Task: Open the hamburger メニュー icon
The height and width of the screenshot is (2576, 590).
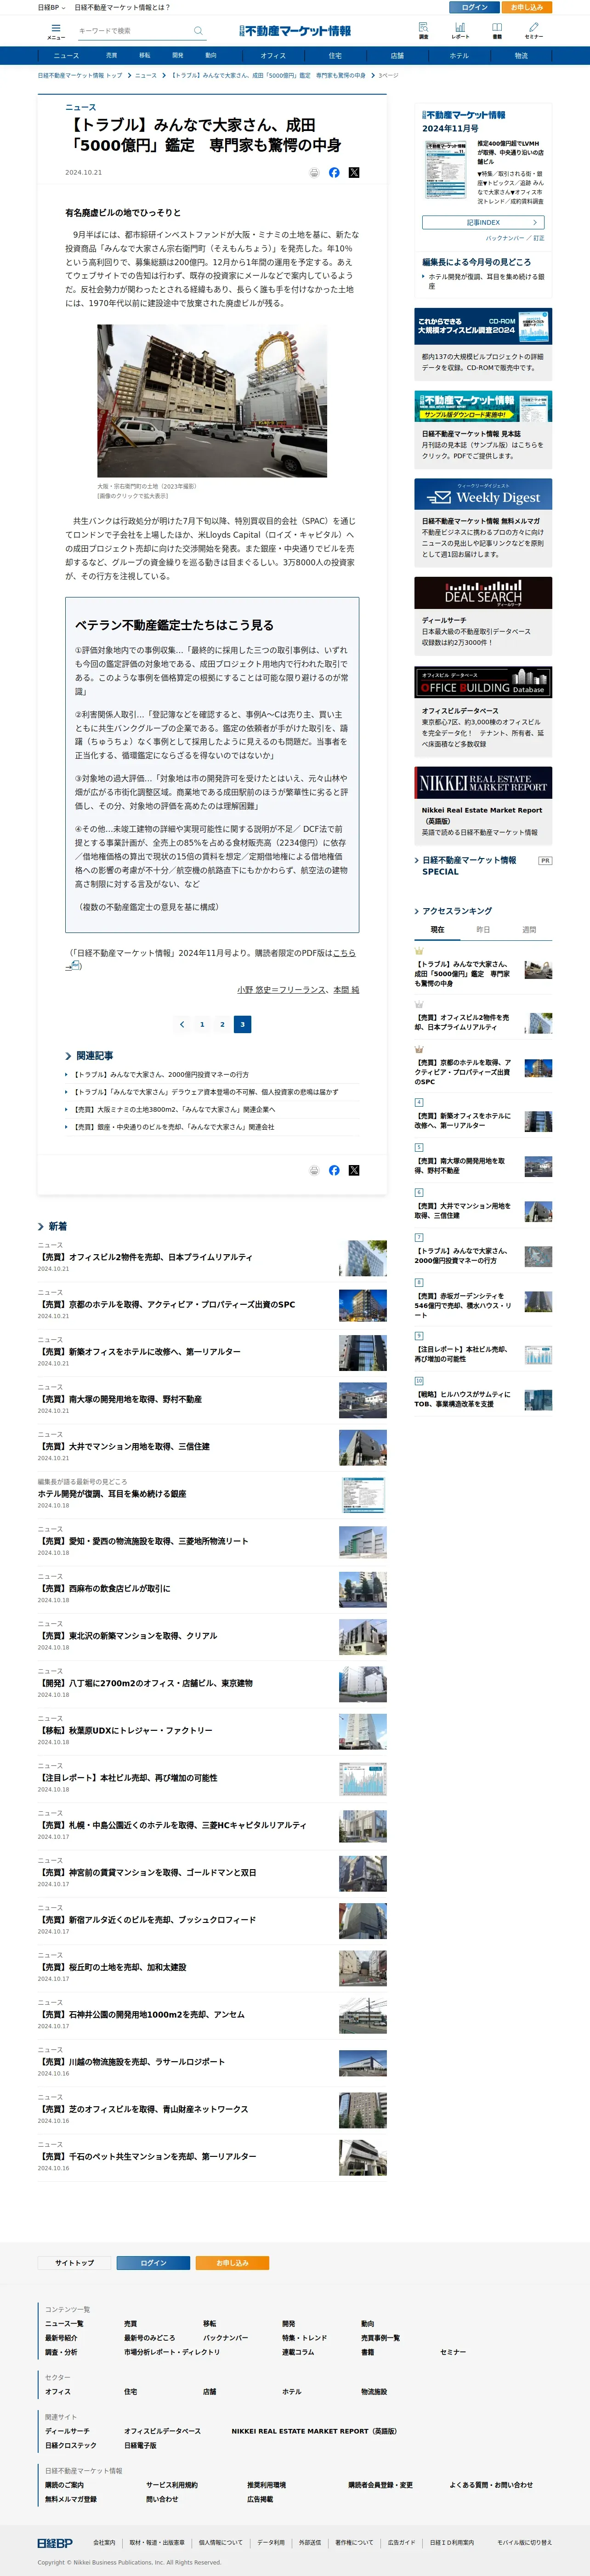Action: (56, 30)
